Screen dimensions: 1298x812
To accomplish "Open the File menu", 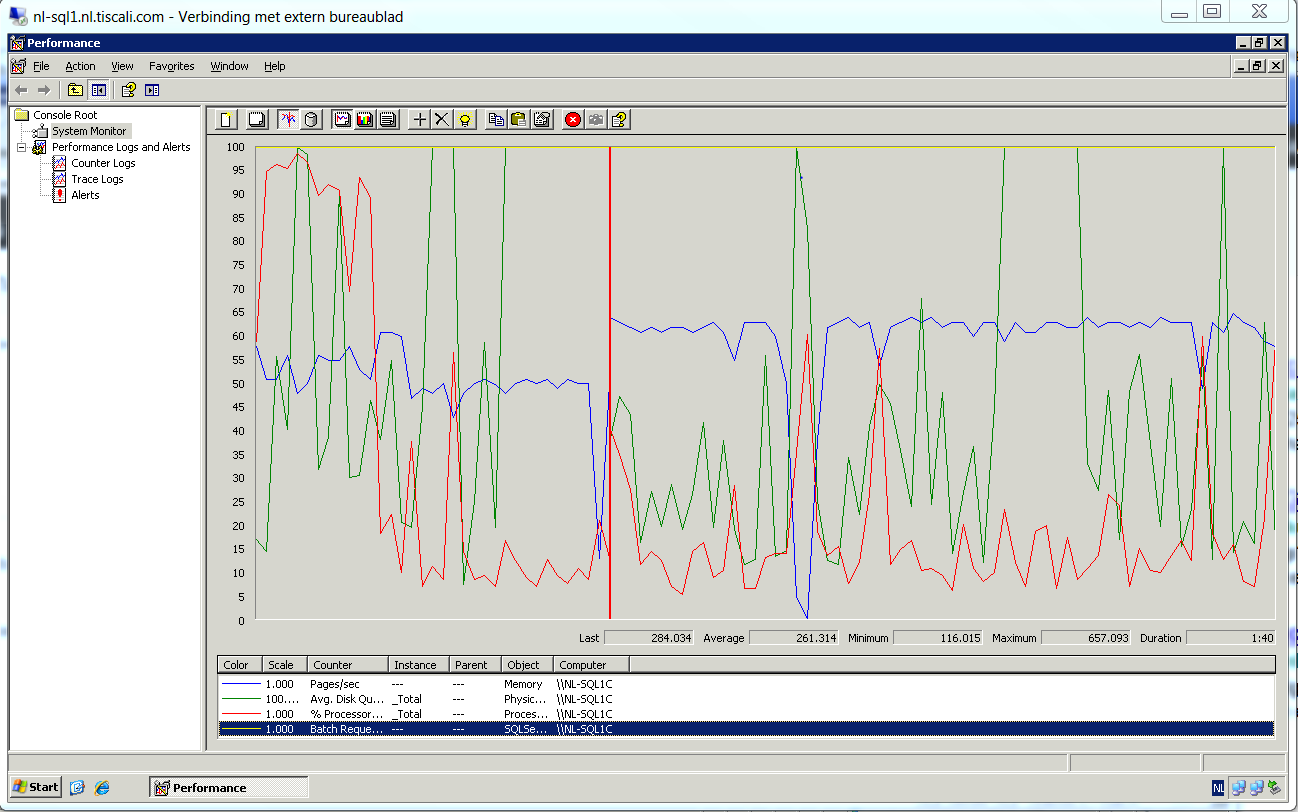I will coord(41,66).
